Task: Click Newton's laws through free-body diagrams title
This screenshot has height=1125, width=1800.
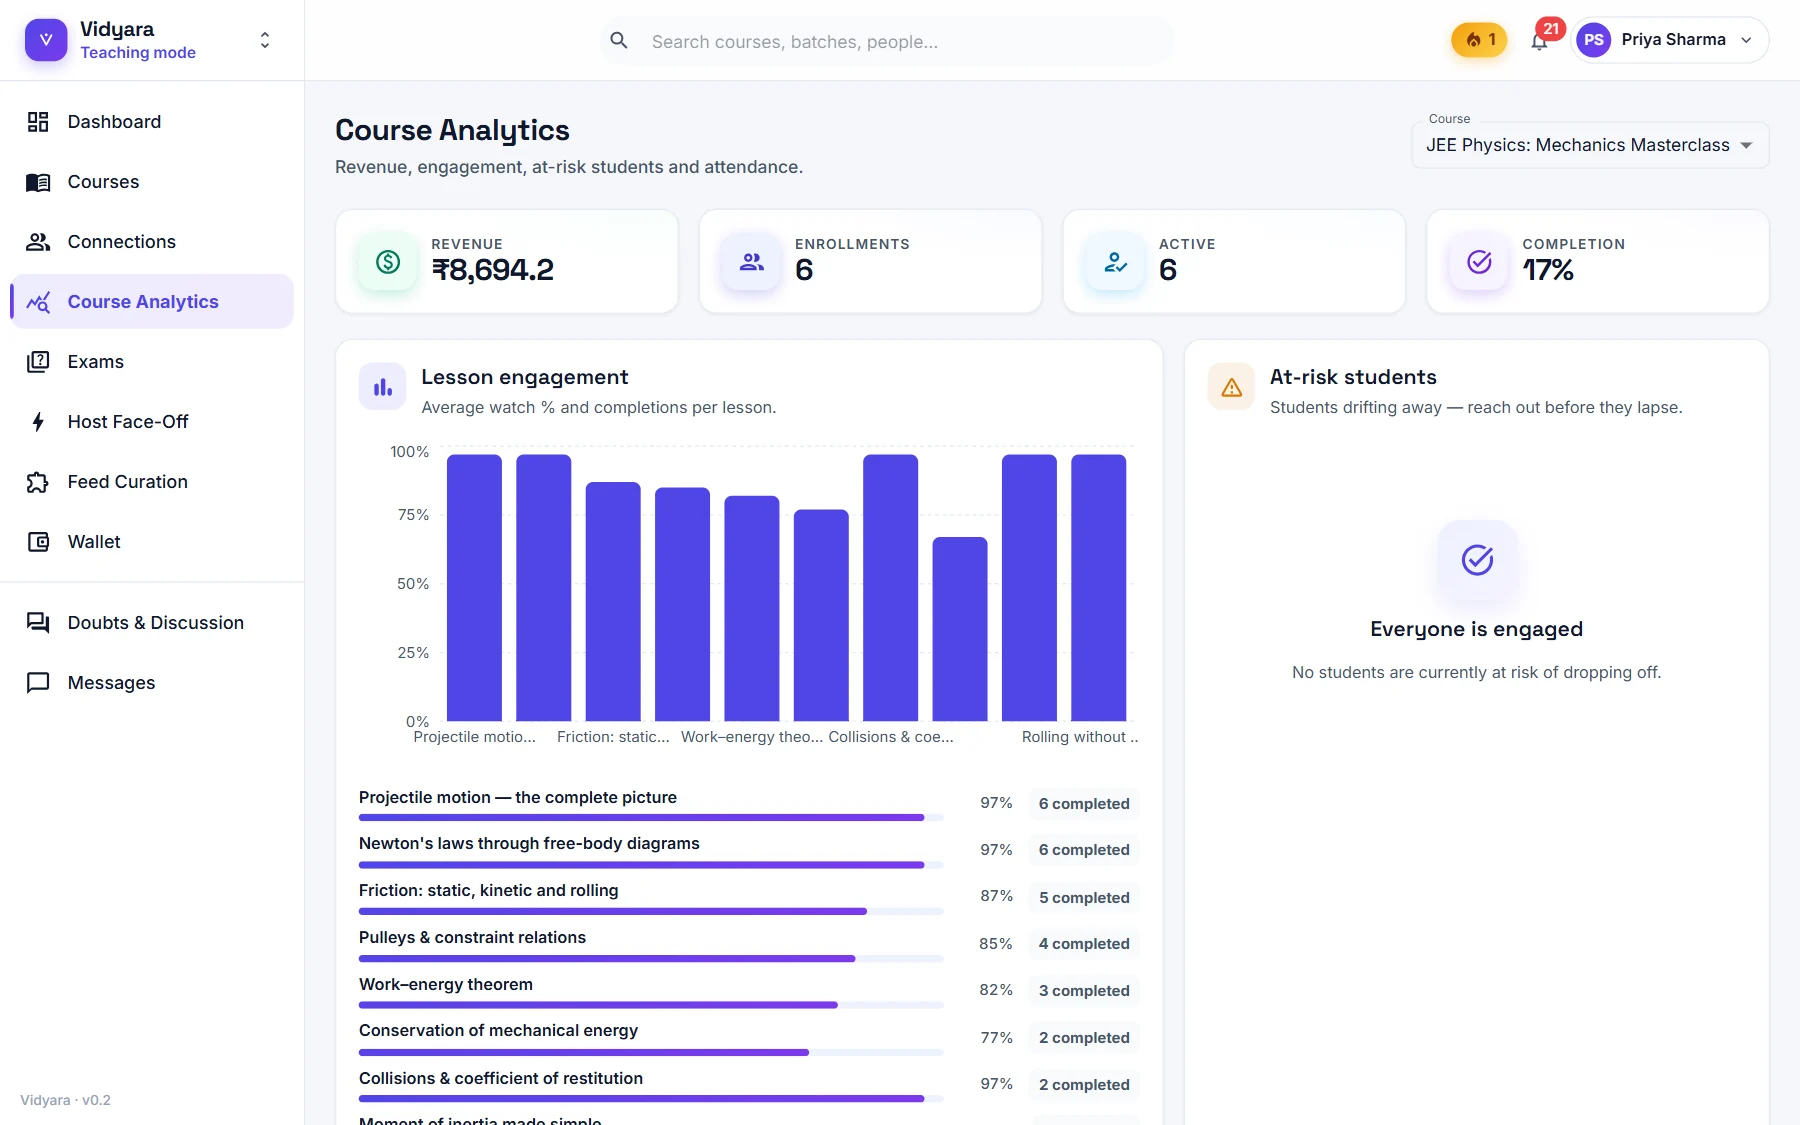Action: (x=529, y=844)
